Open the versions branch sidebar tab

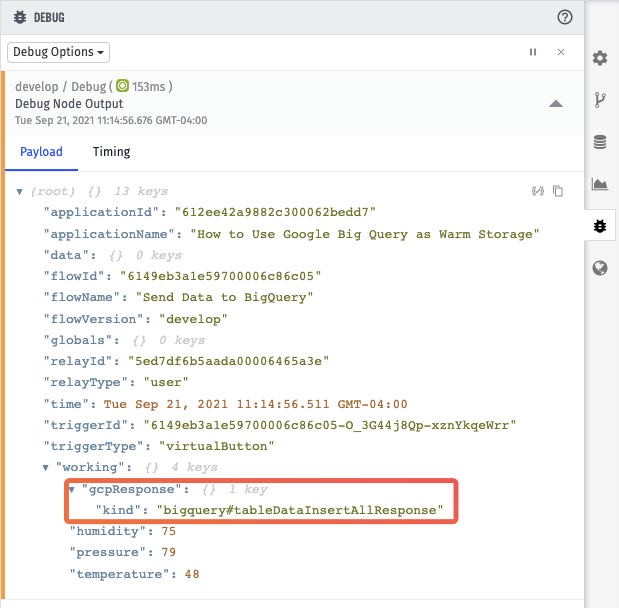pos(600,100)
